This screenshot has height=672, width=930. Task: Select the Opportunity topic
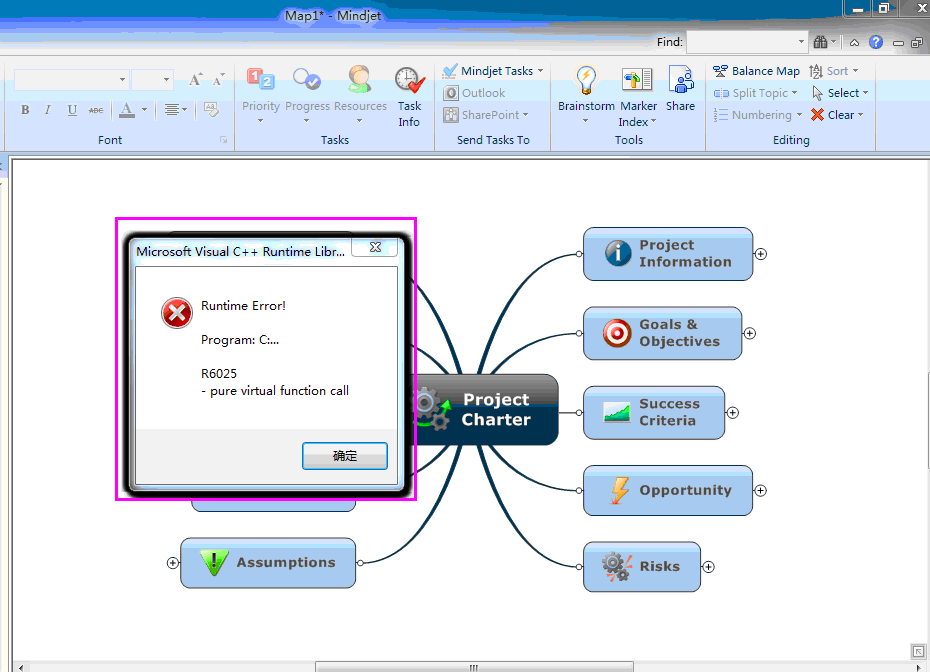click(x=668, y=491)
